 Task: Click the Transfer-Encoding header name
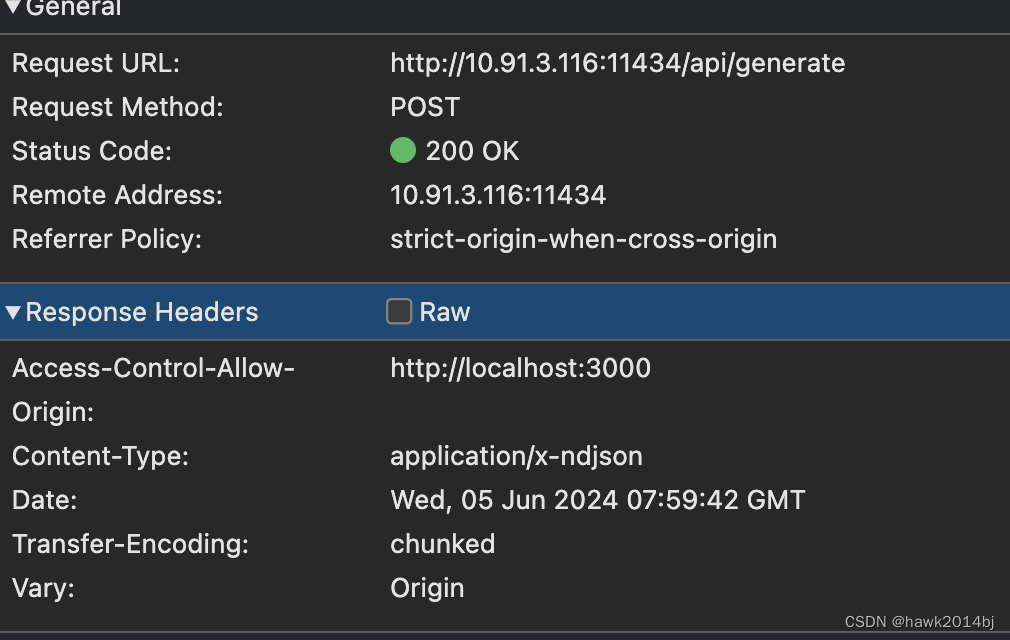pyautogui.click(x=130, y=544)
